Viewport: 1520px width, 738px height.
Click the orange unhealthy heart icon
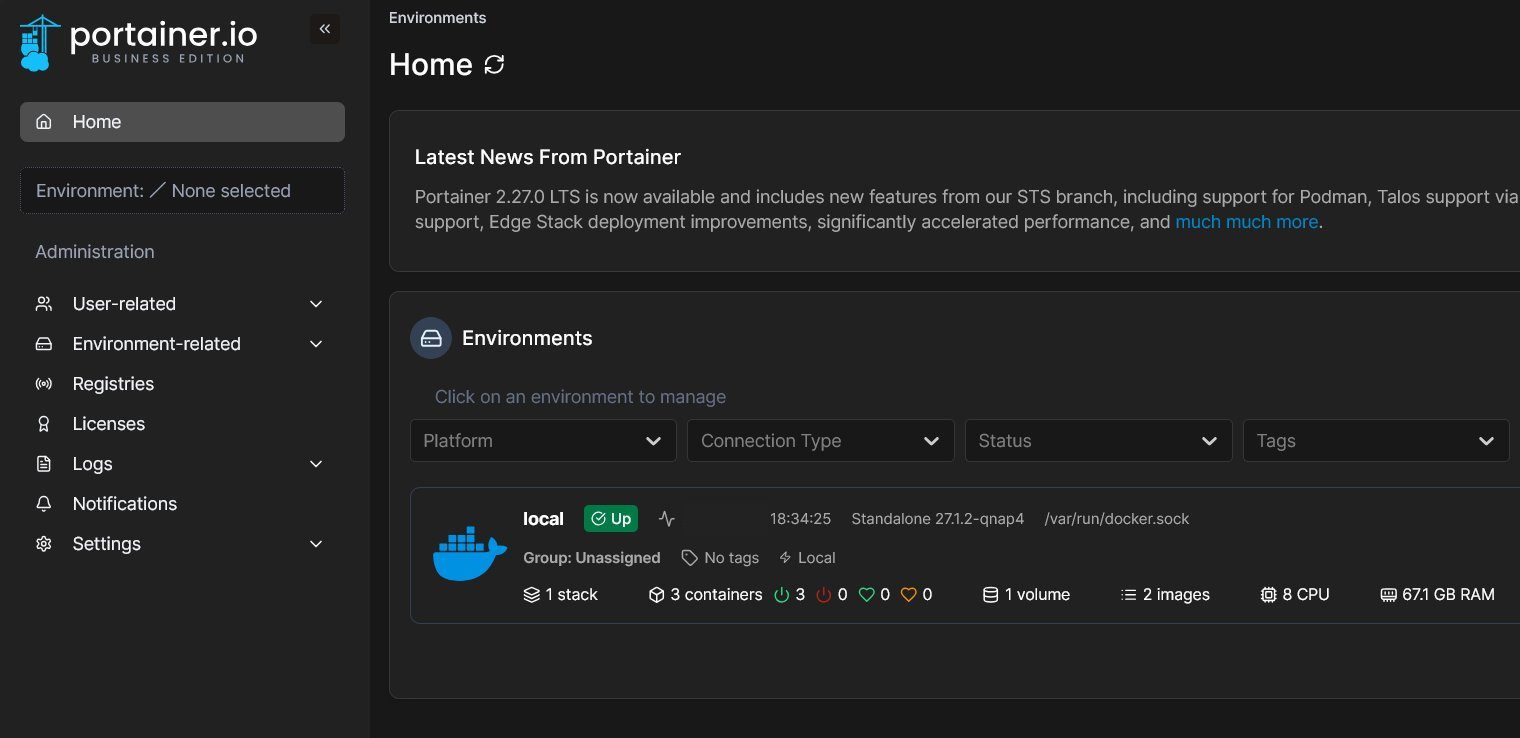(x=909, y=594)
